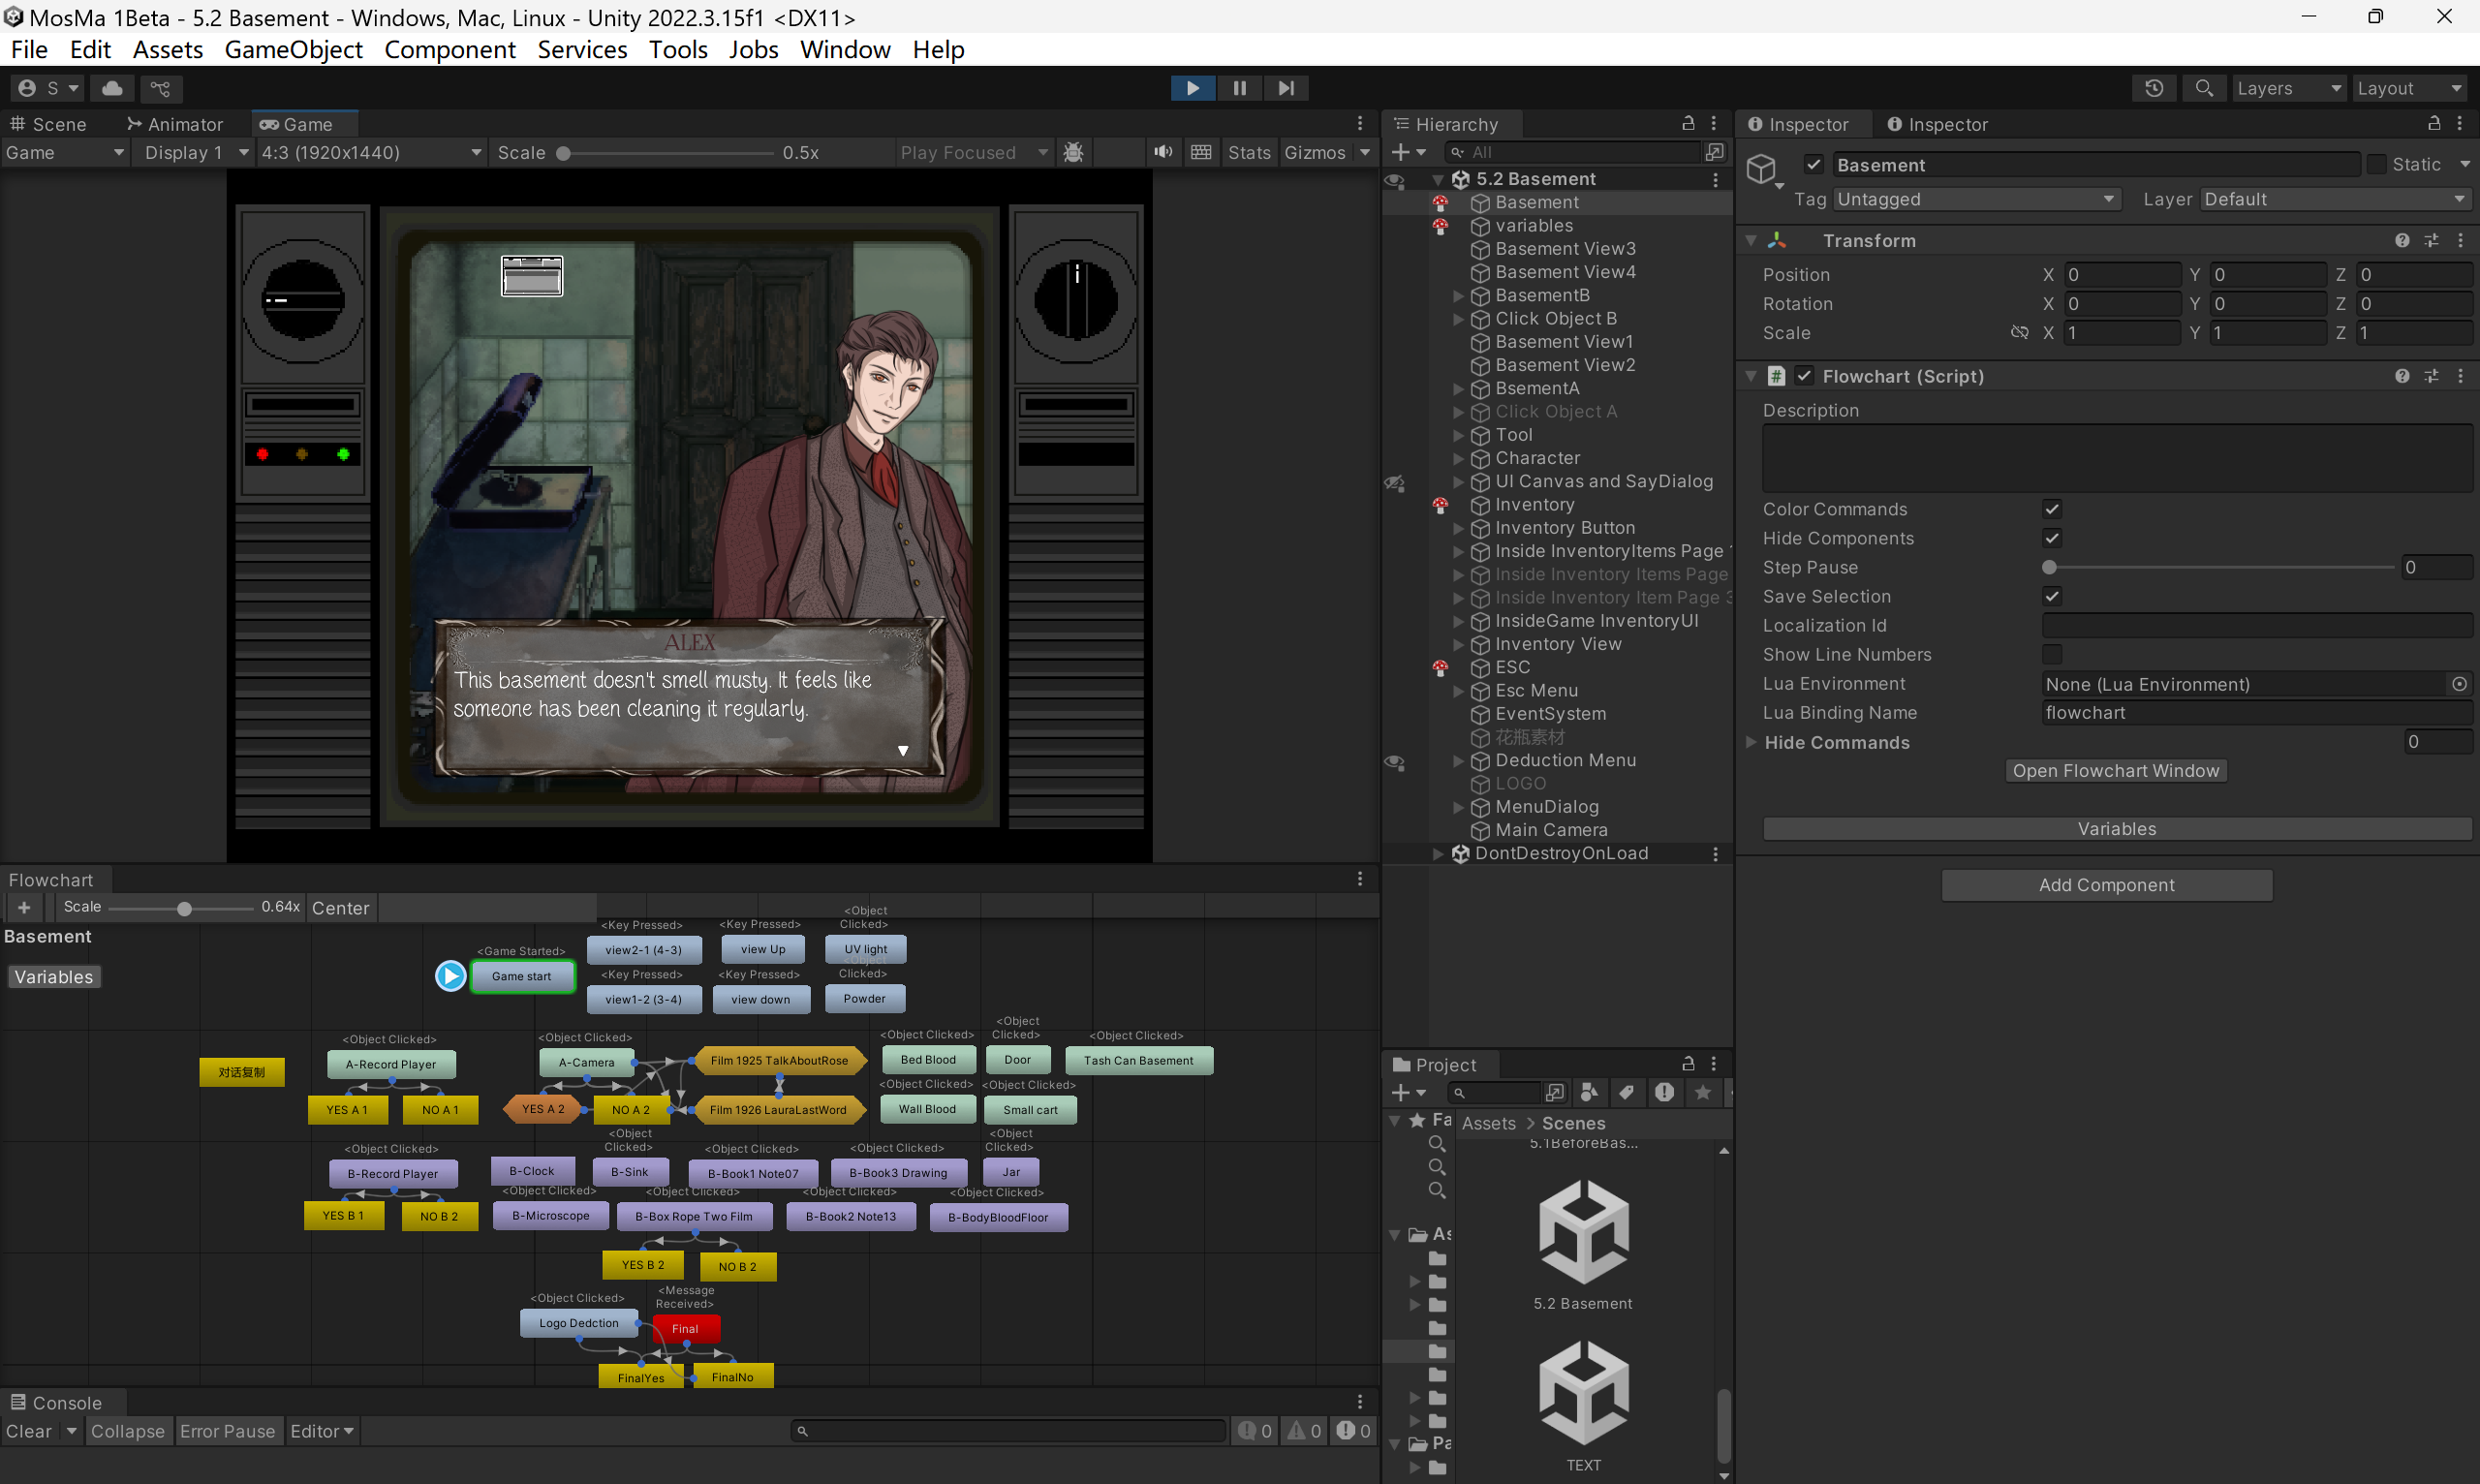2480x1484 pixels.
Task: Open the version control icon
Action: click(160, 88)
